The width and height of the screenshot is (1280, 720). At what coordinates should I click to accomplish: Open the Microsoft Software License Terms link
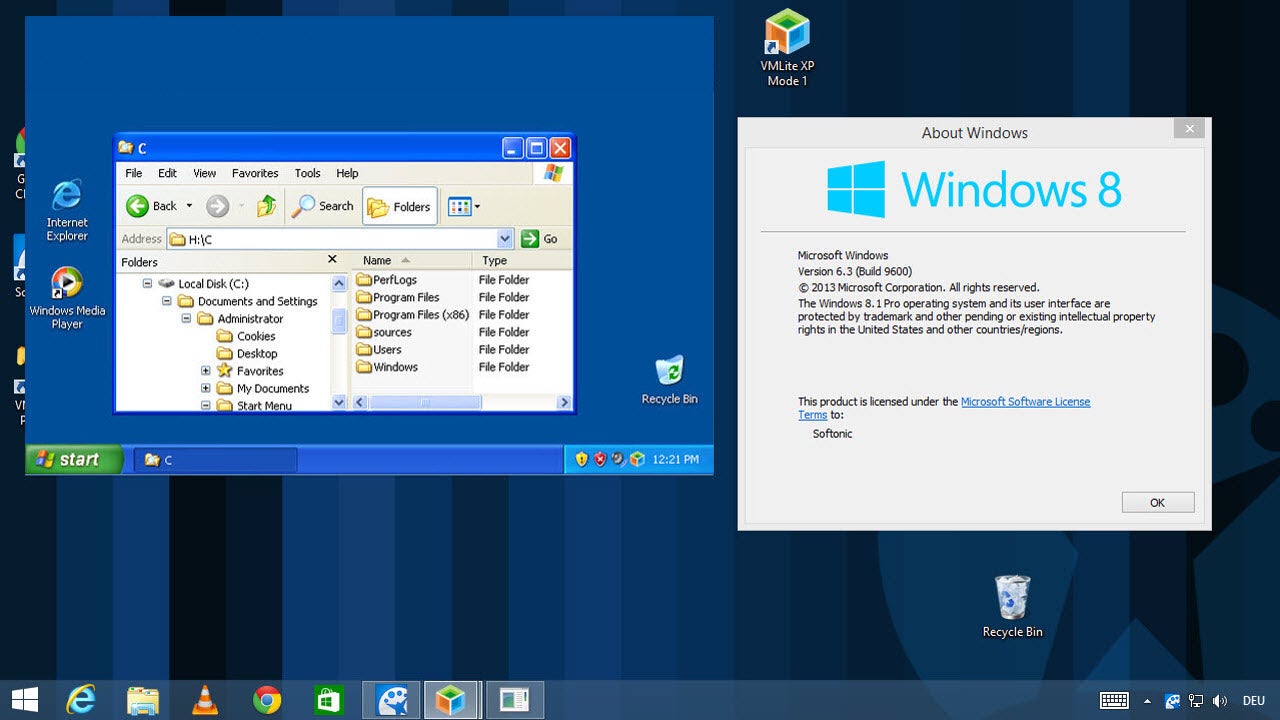tap(1025, 401)
